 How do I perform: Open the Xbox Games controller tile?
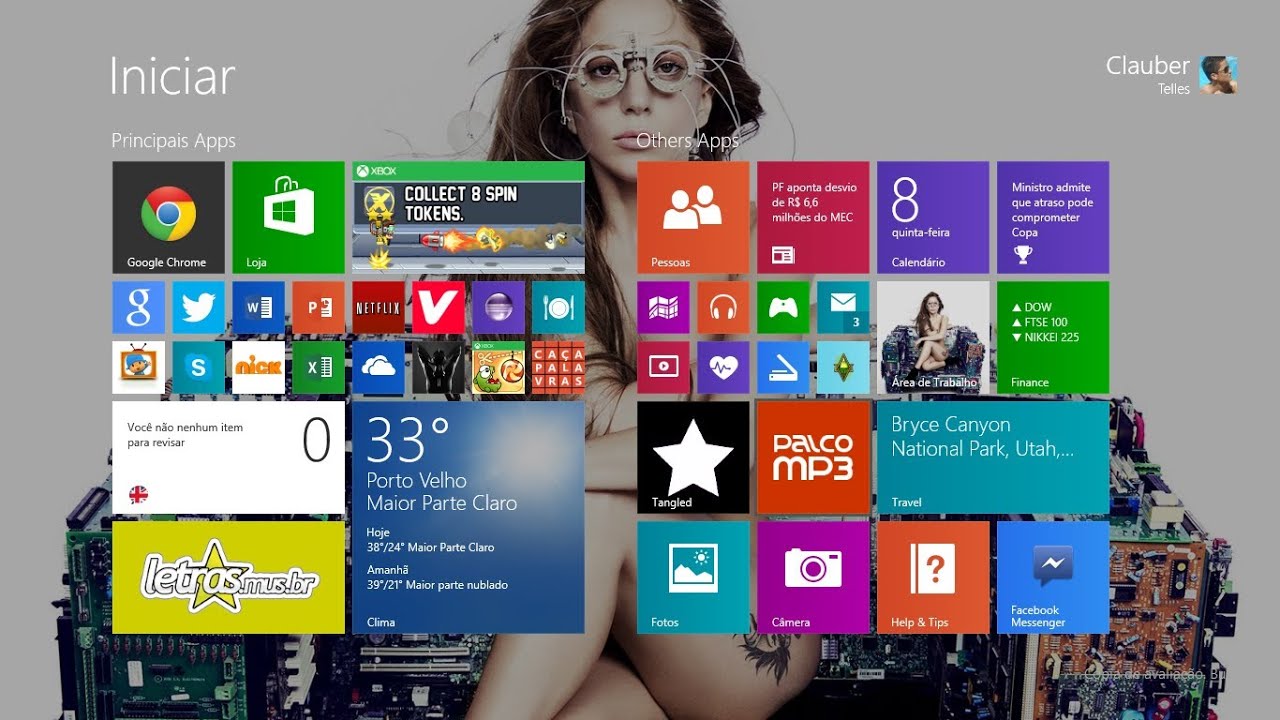(783, 308)
